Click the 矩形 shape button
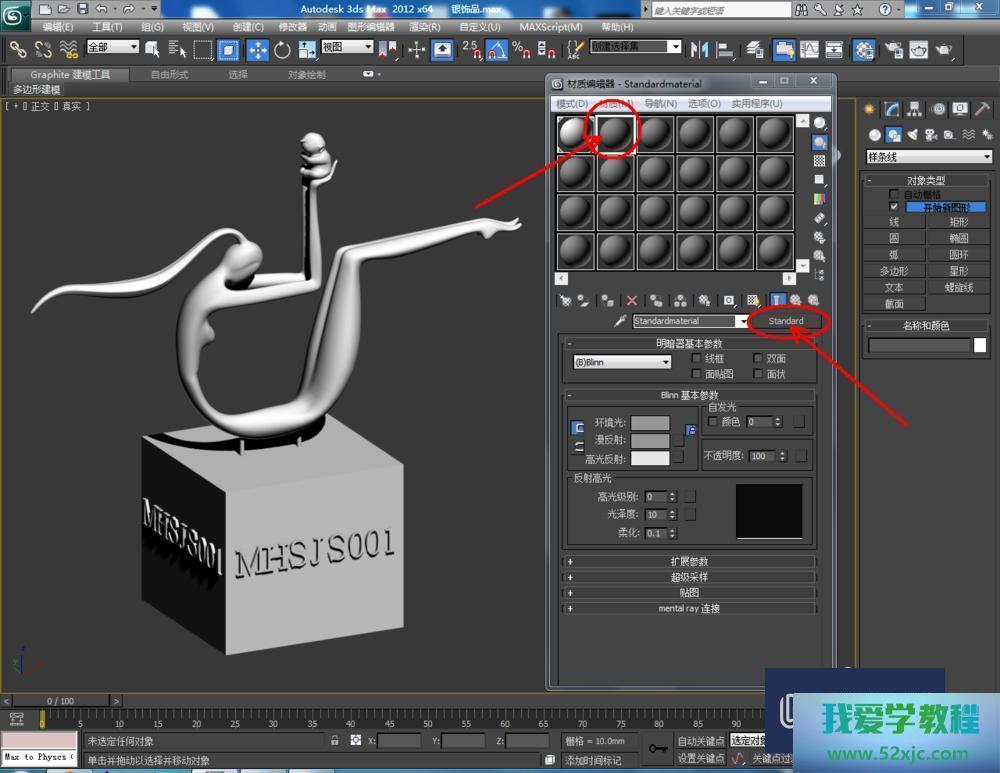 tap(960, 222)
